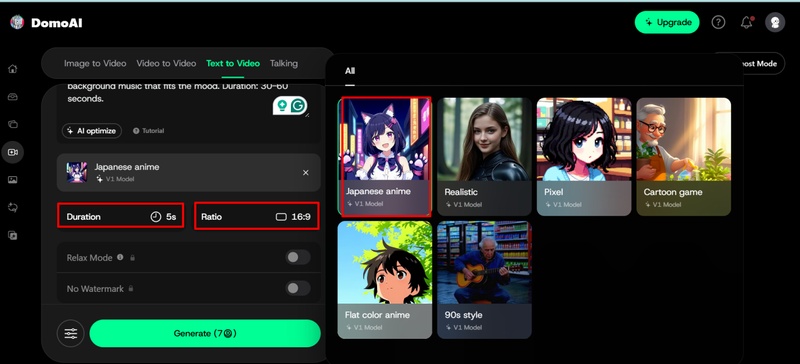Open the notifications bell
Image resolution: width=800 pixels, height=364 pixels.
(746, 22)
